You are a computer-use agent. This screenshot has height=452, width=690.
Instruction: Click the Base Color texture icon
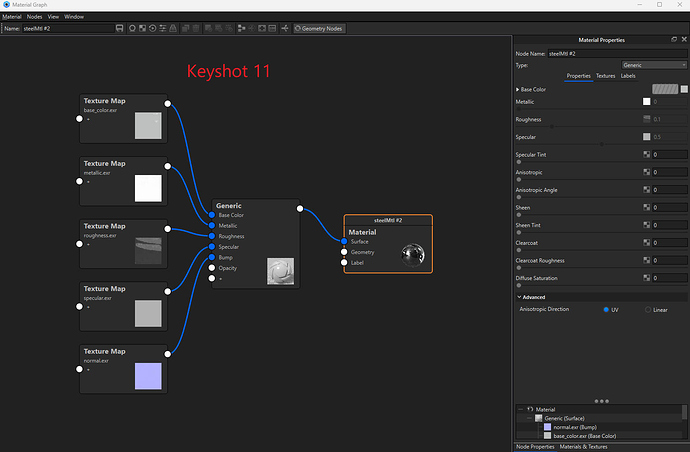coord(684,89)
